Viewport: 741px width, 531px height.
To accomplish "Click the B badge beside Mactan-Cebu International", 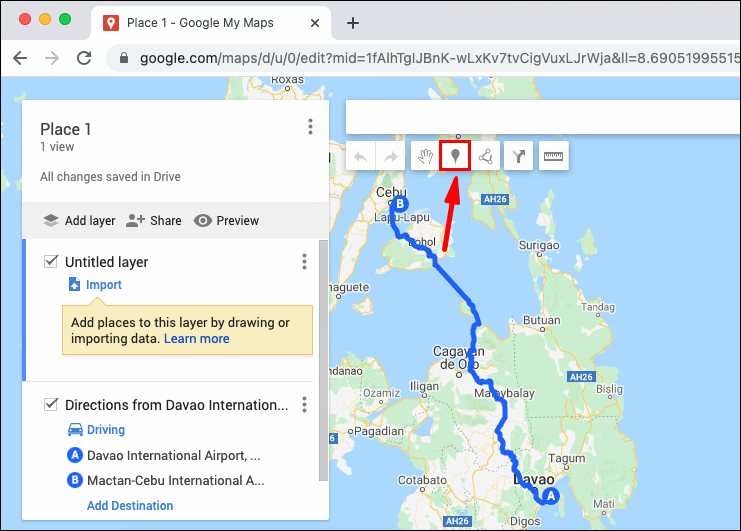I will 75,480.
